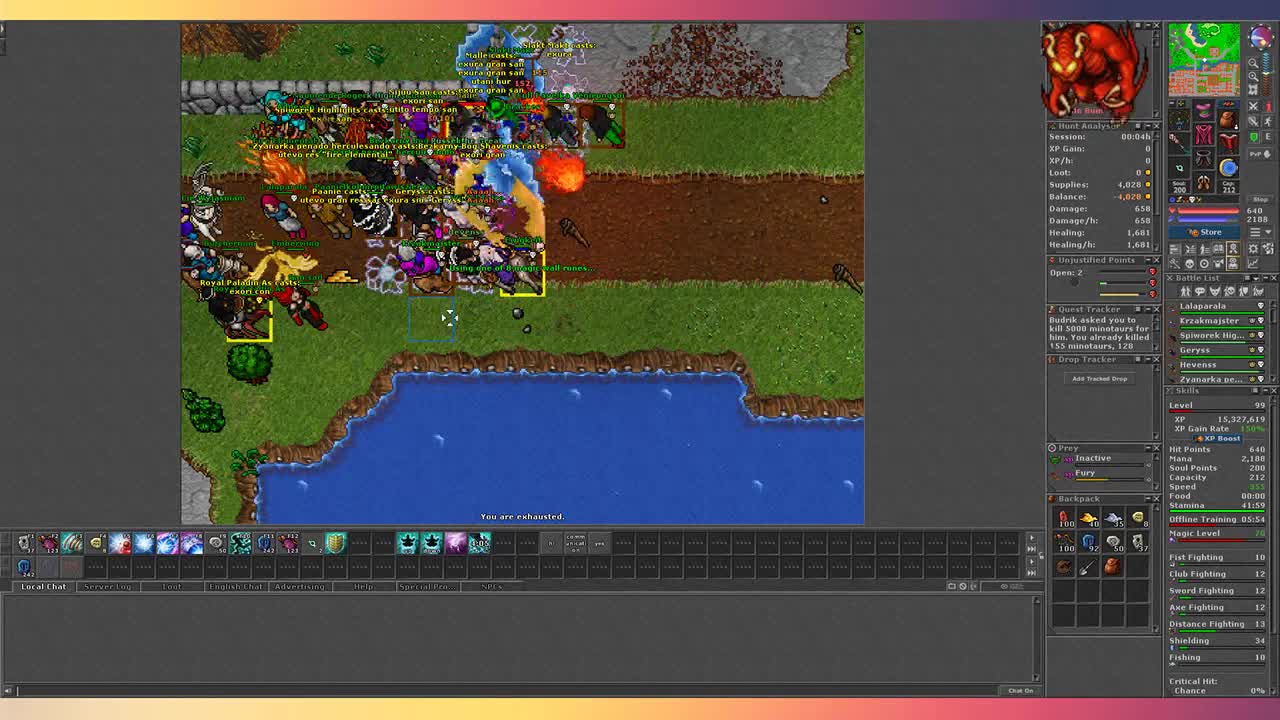
Task: Collapse the Quest Tracker panel
Action: coord(1148,310)
